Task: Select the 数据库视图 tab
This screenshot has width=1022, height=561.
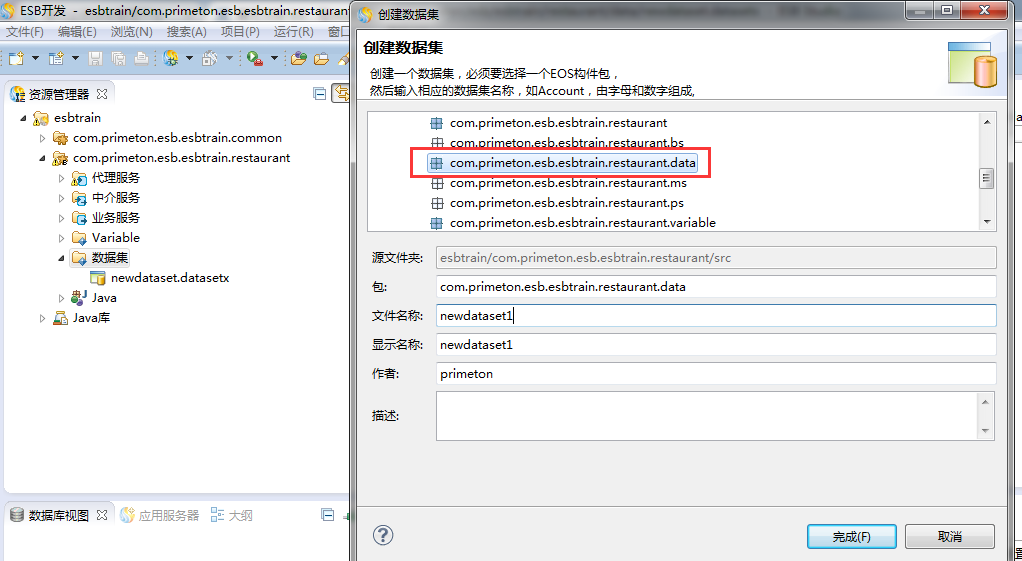Action: point(58,515)
